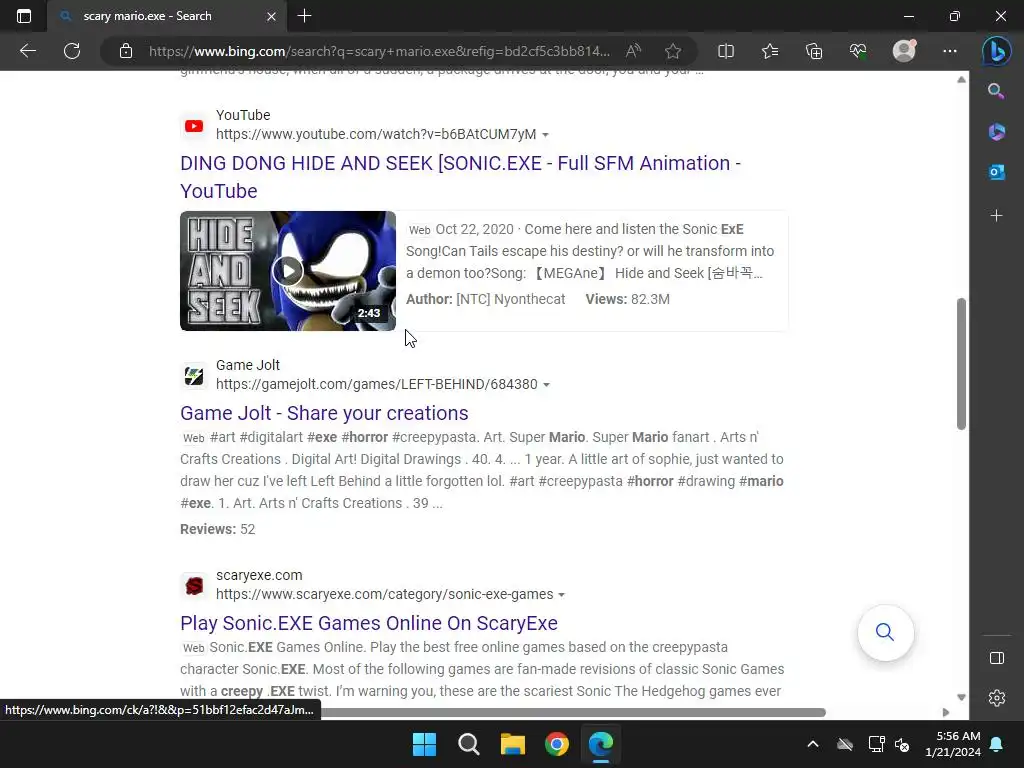Viewport: 1024px width, 768px height.
Task: Click the scroll down arrow
Action: click(x=961, y=697)
